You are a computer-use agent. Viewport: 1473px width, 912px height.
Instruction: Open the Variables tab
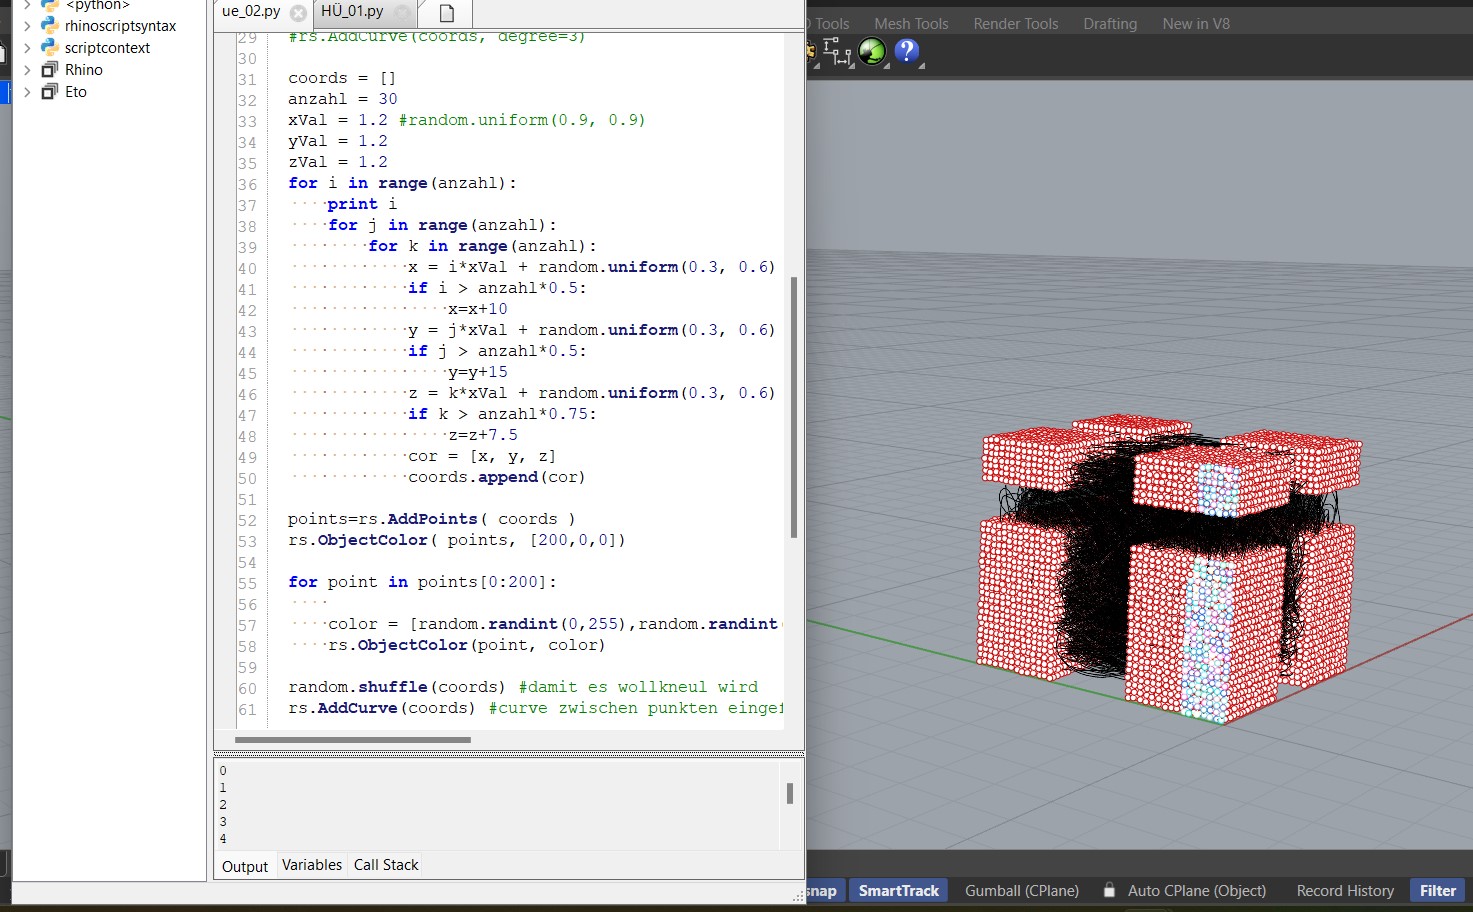[x=311, y=865]
